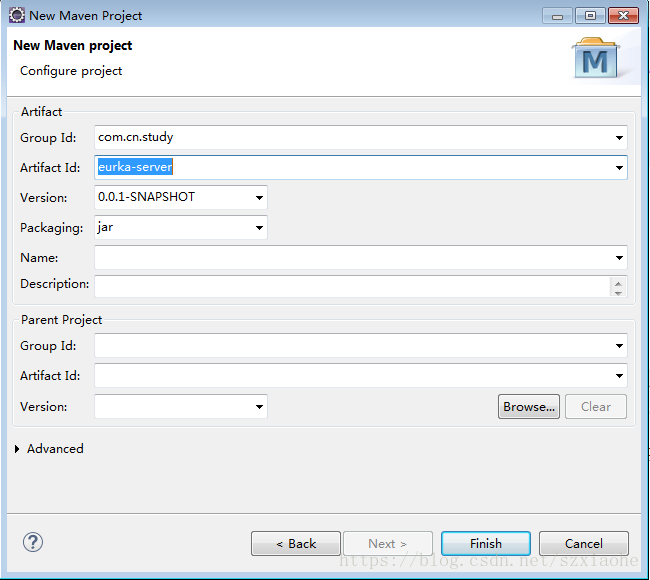This screenshot has height=580, width=650.
Task: Open the Parent Project Version dropdown
Action: point(259,407)
